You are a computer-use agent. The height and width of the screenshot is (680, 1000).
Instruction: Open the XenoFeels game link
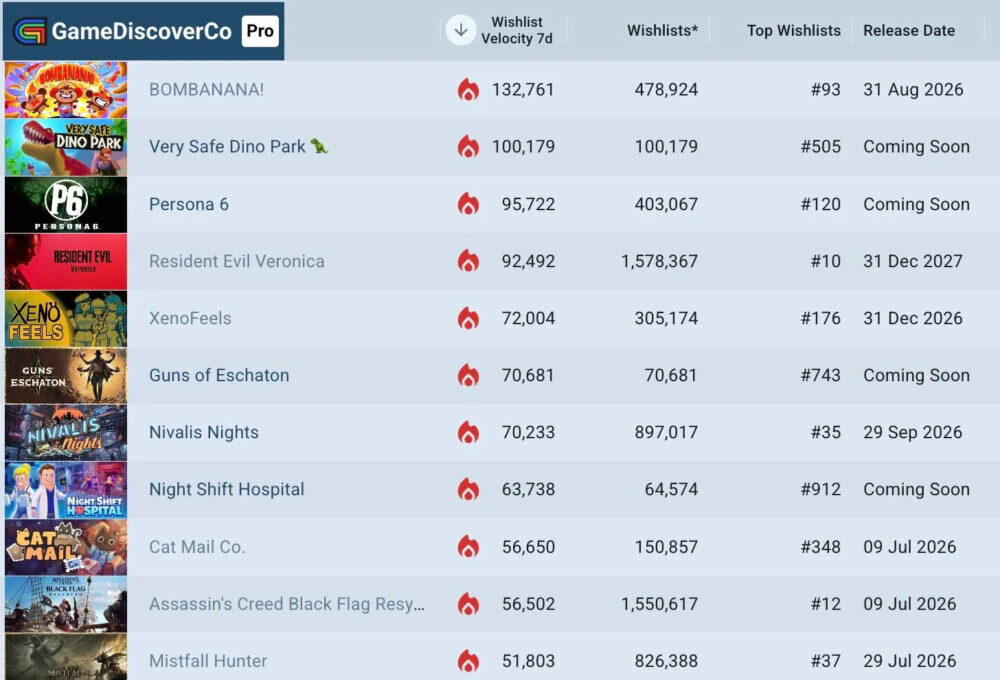[190, 318]
